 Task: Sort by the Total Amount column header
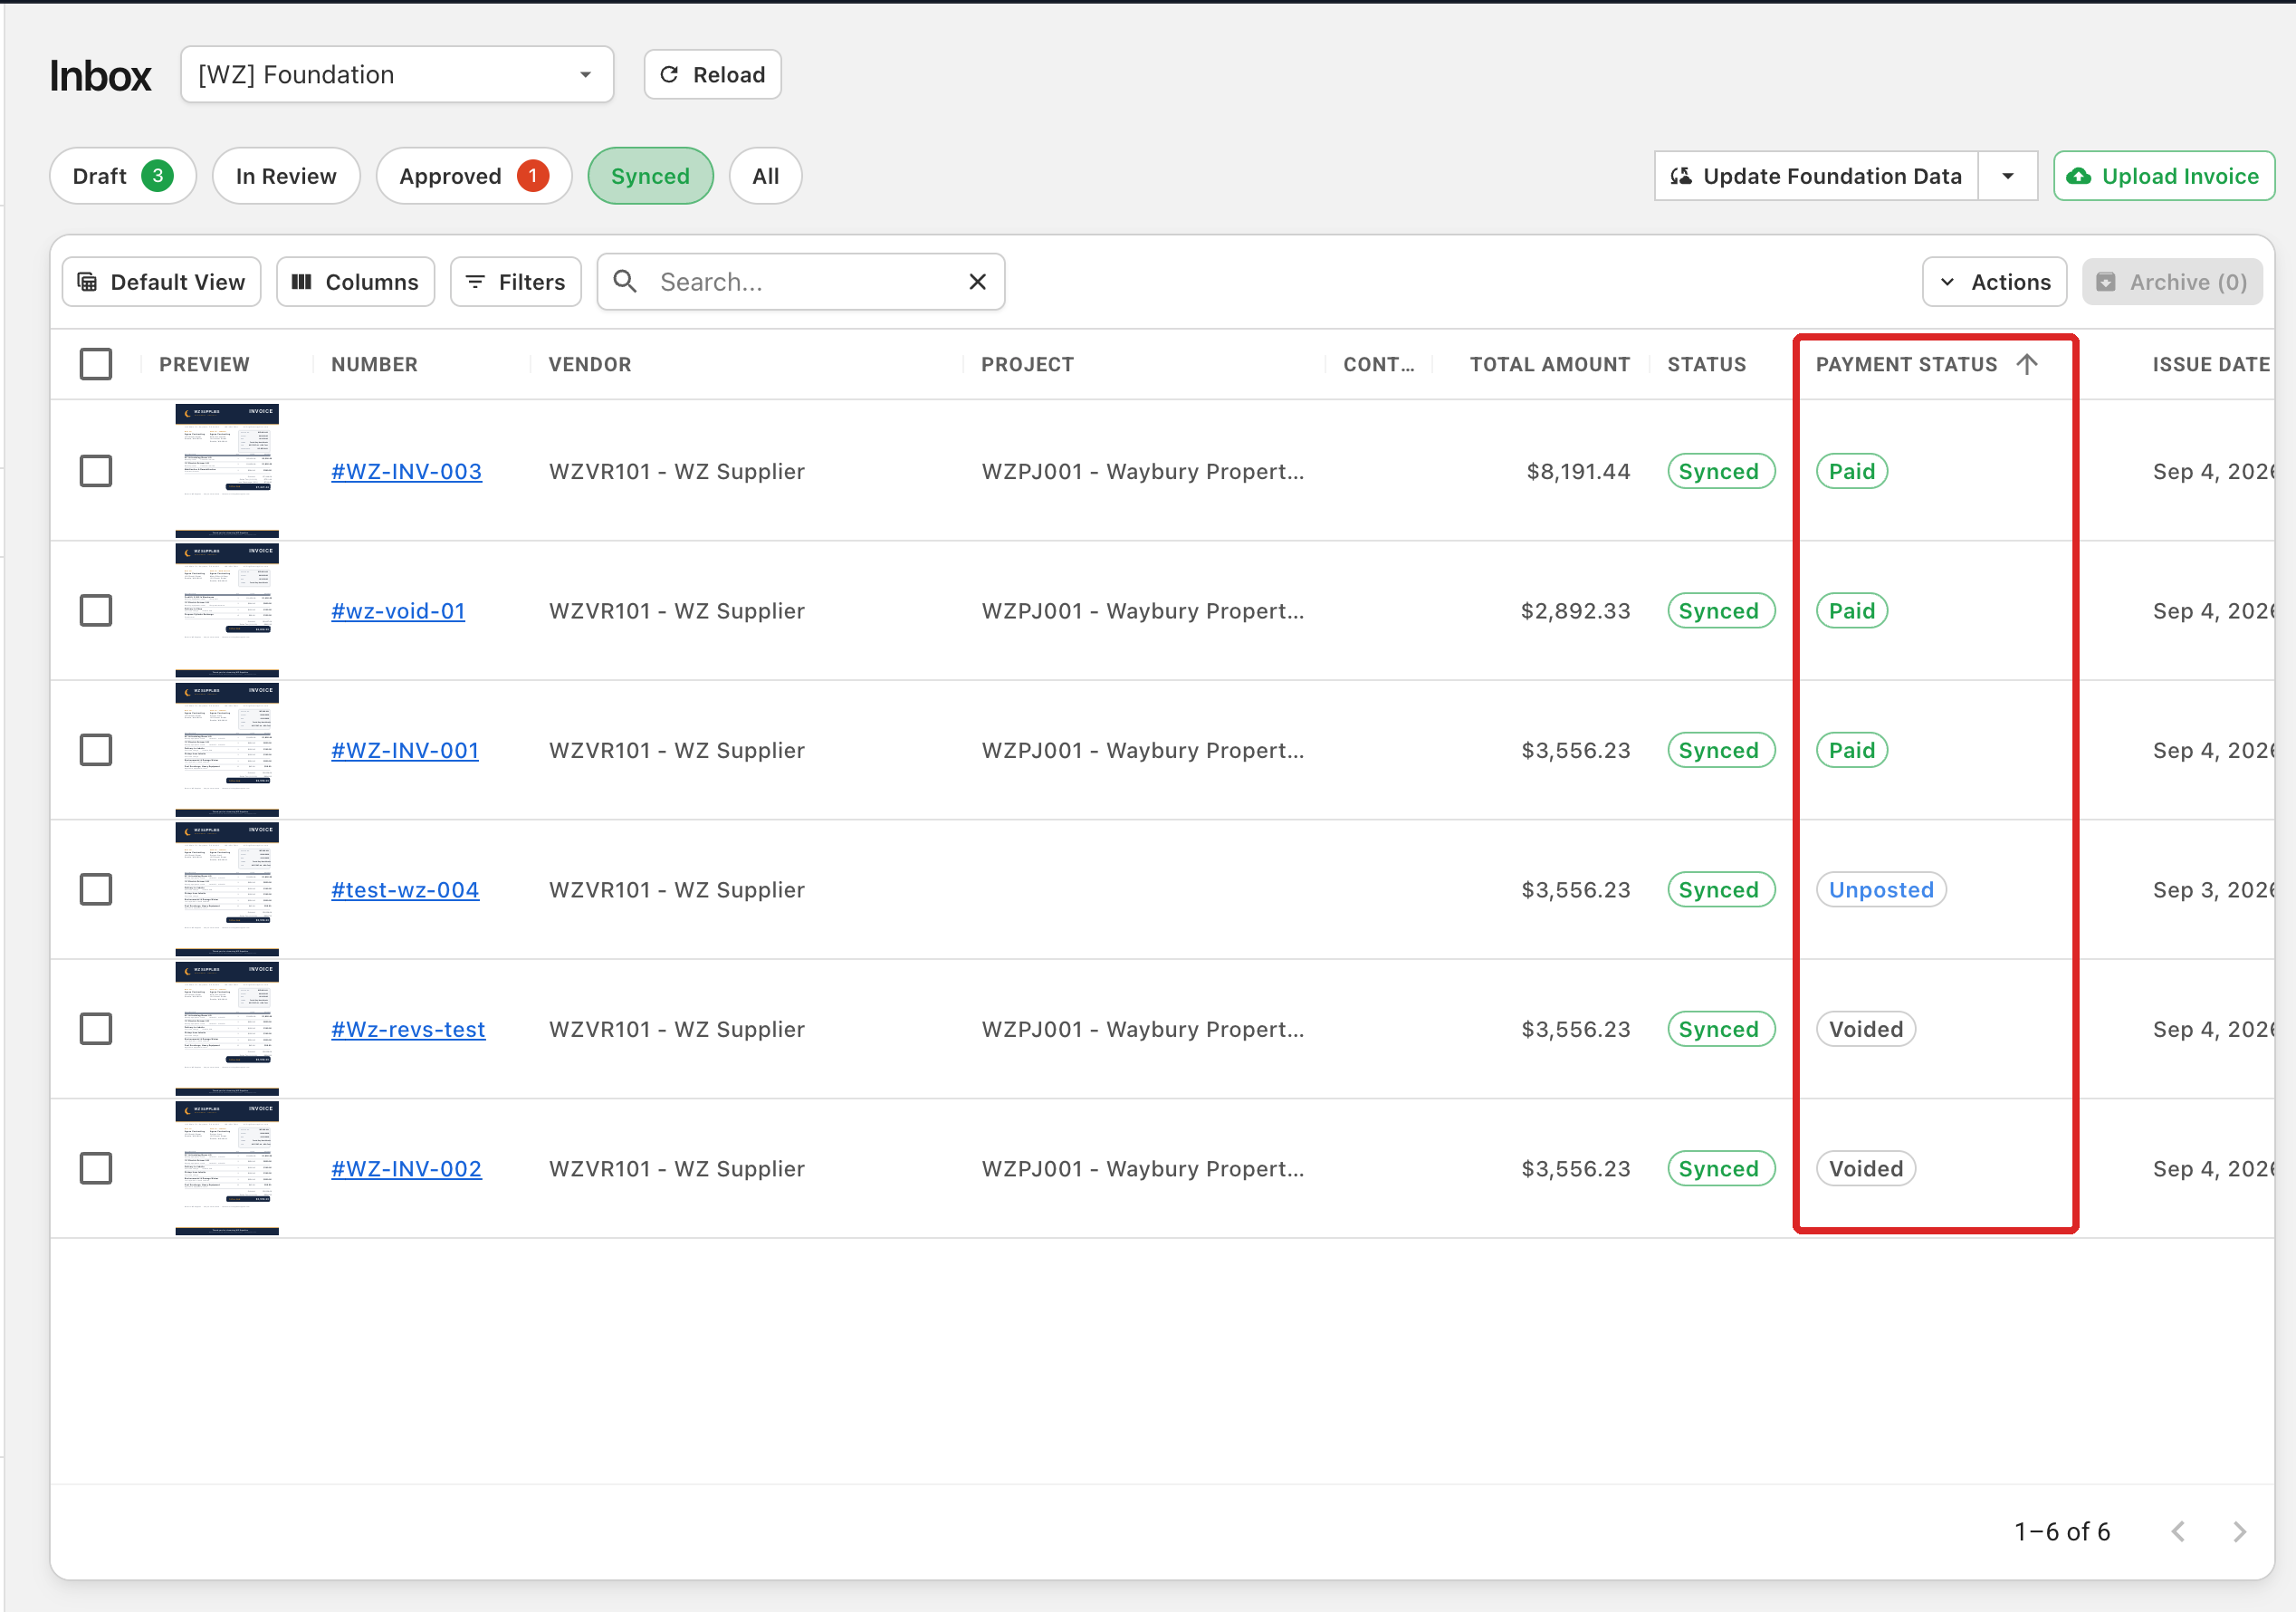pyautogui.click(x=1549, y=364)
